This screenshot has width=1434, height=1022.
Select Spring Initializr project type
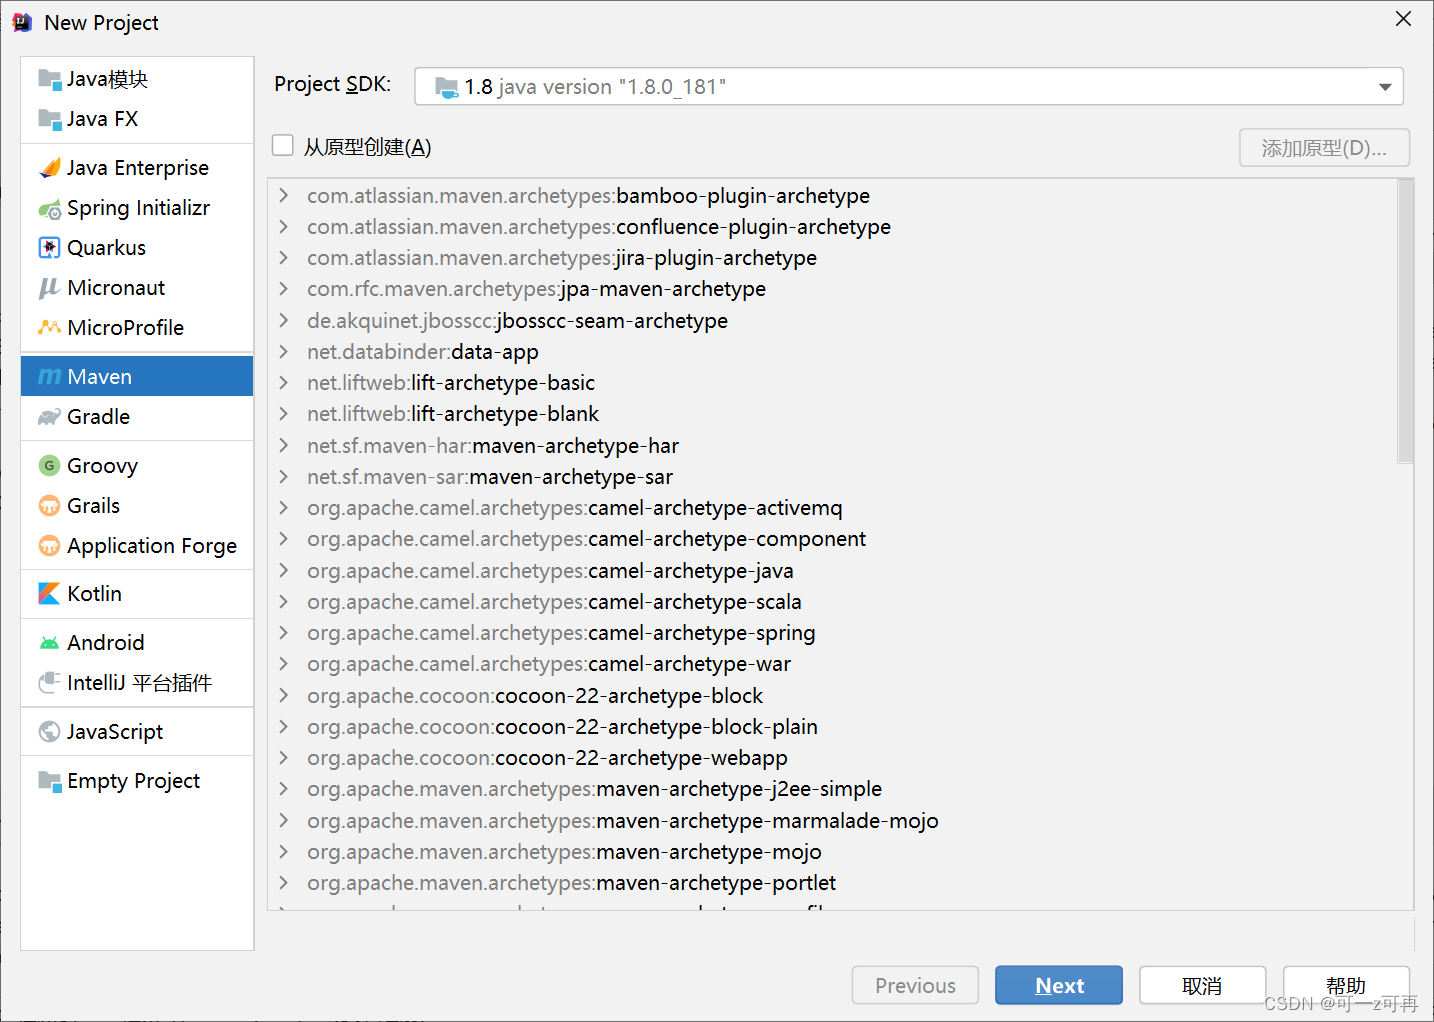(x=137, y=208)
